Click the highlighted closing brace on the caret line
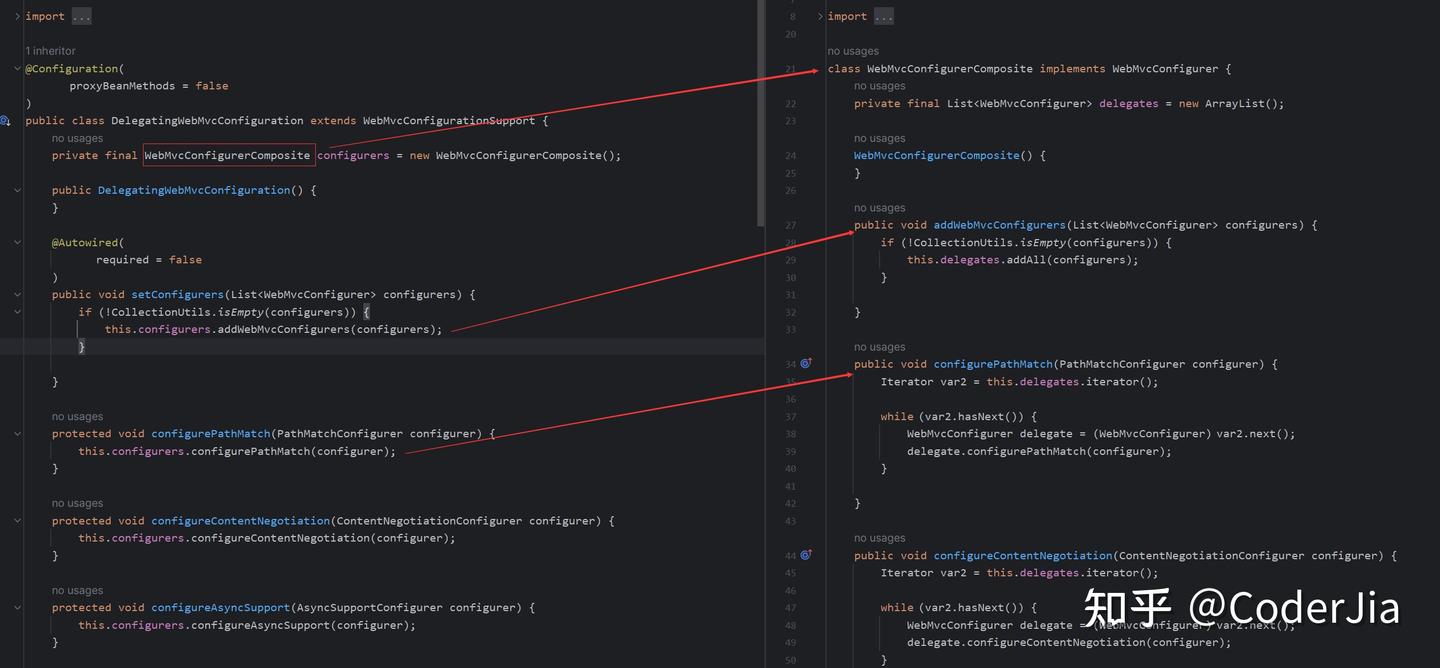The height and width of the screenshot is (668, 1440). 81,346
